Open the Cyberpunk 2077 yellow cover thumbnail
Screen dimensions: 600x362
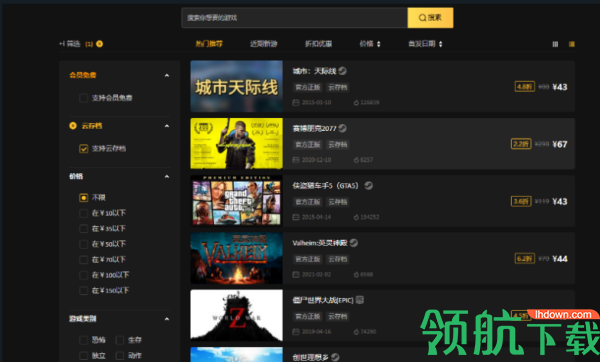236,143
